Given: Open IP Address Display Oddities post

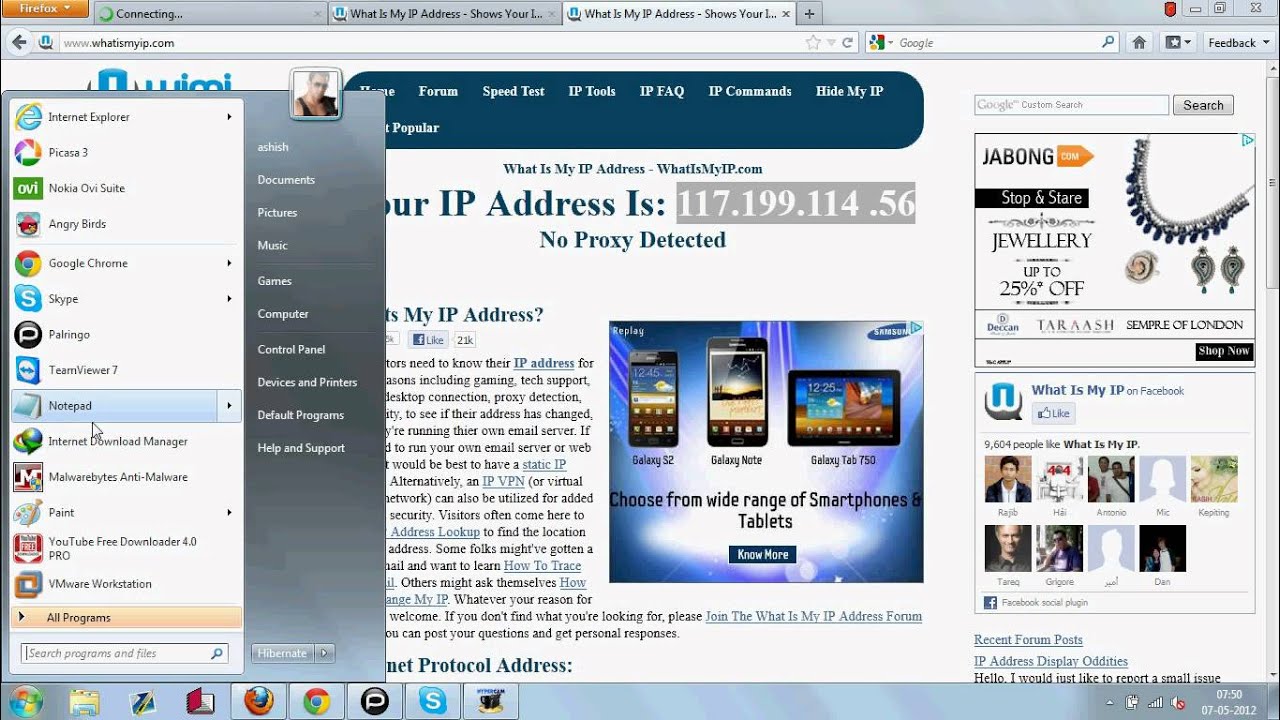Looking at the screenshot, I should [x=1051, y=661].
